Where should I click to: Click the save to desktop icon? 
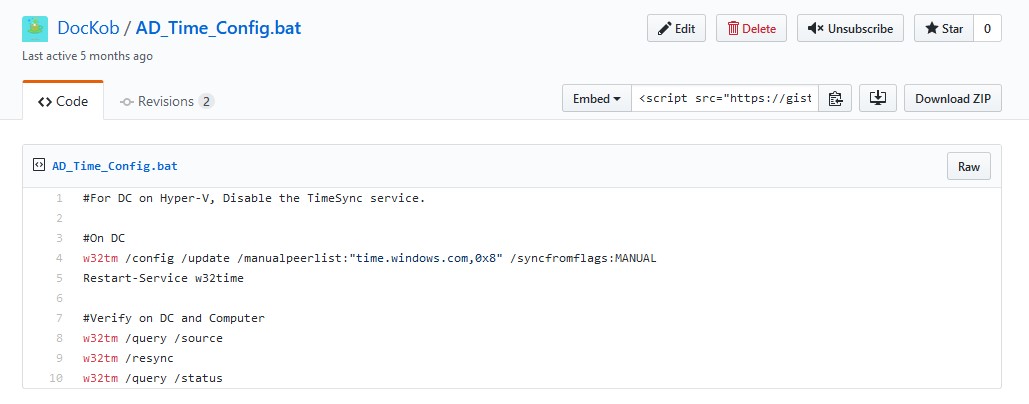click(878, 99)
